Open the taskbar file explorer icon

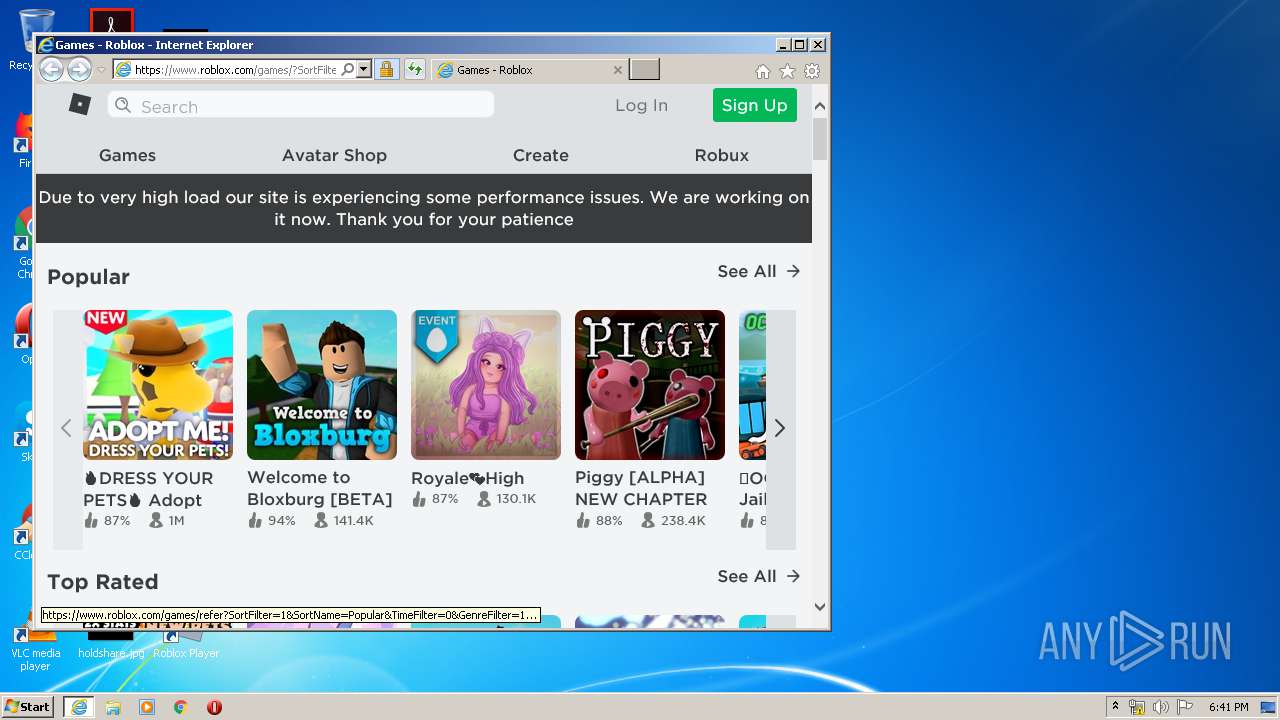(113, 707)
